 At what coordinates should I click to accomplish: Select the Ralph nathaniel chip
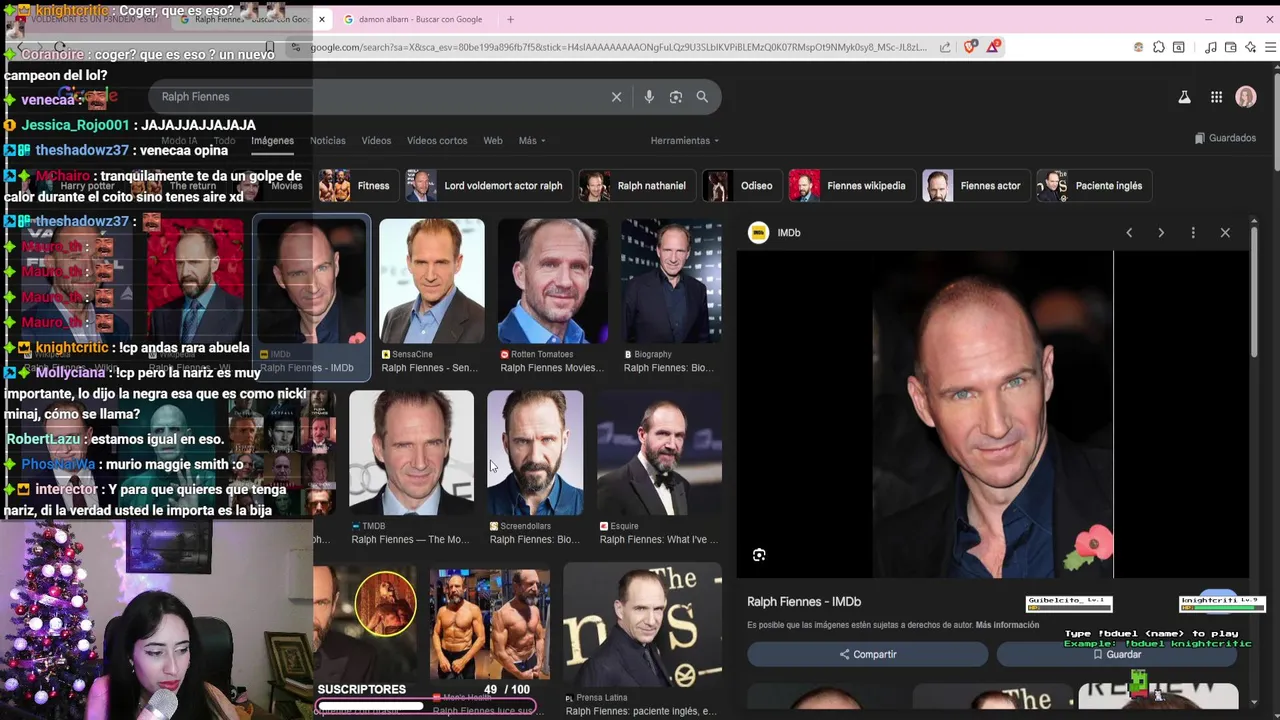coord(637,186)
